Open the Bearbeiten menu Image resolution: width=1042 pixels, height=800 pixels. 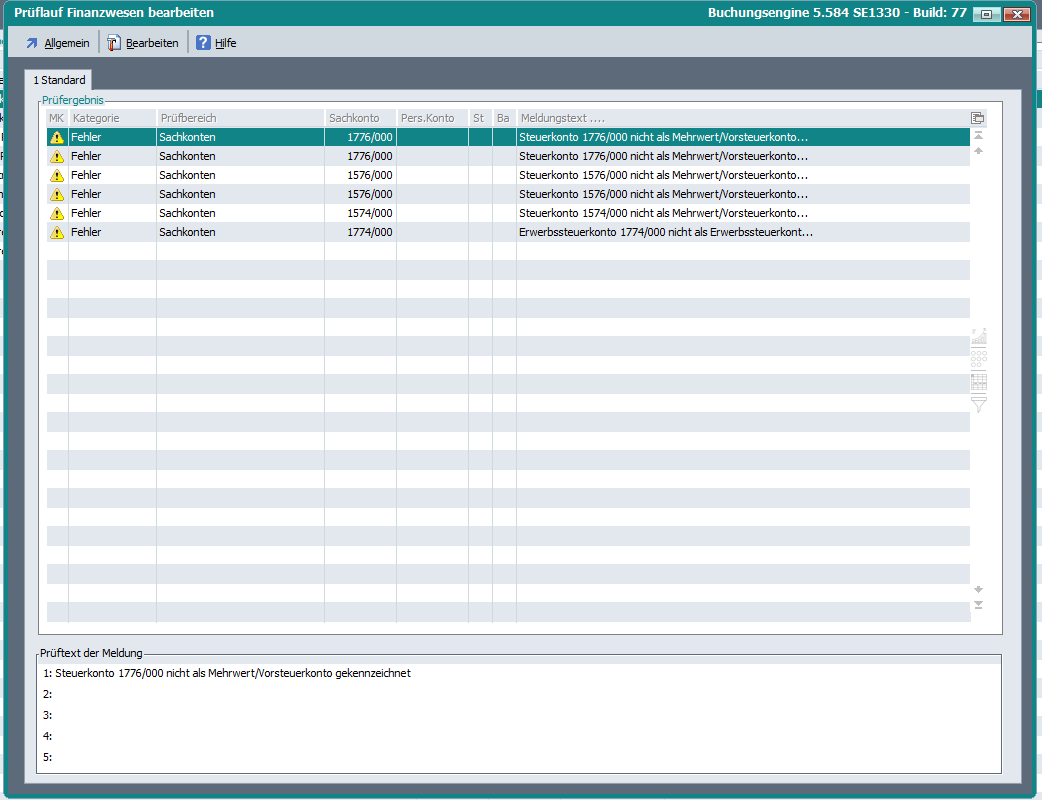pos(143,43)
